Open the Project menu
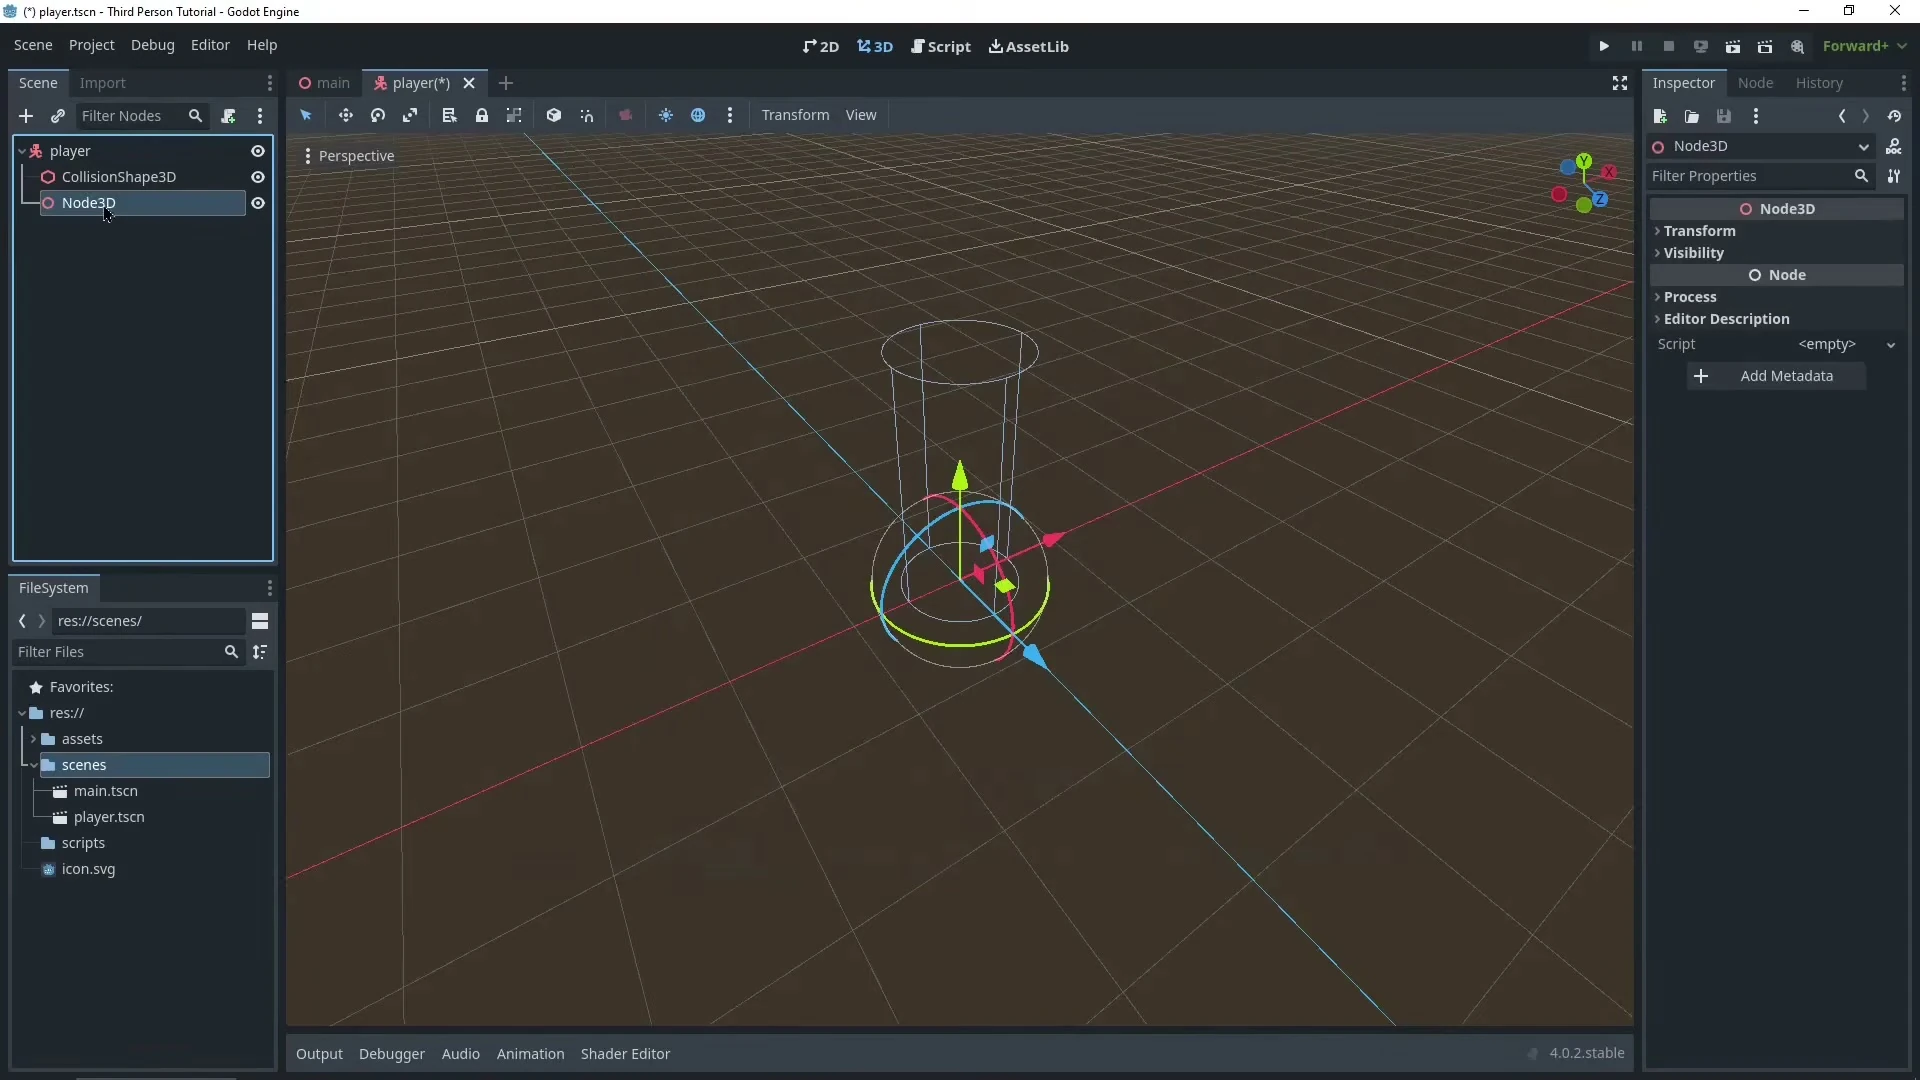The image size is (1920, 1080). [92, 45]
